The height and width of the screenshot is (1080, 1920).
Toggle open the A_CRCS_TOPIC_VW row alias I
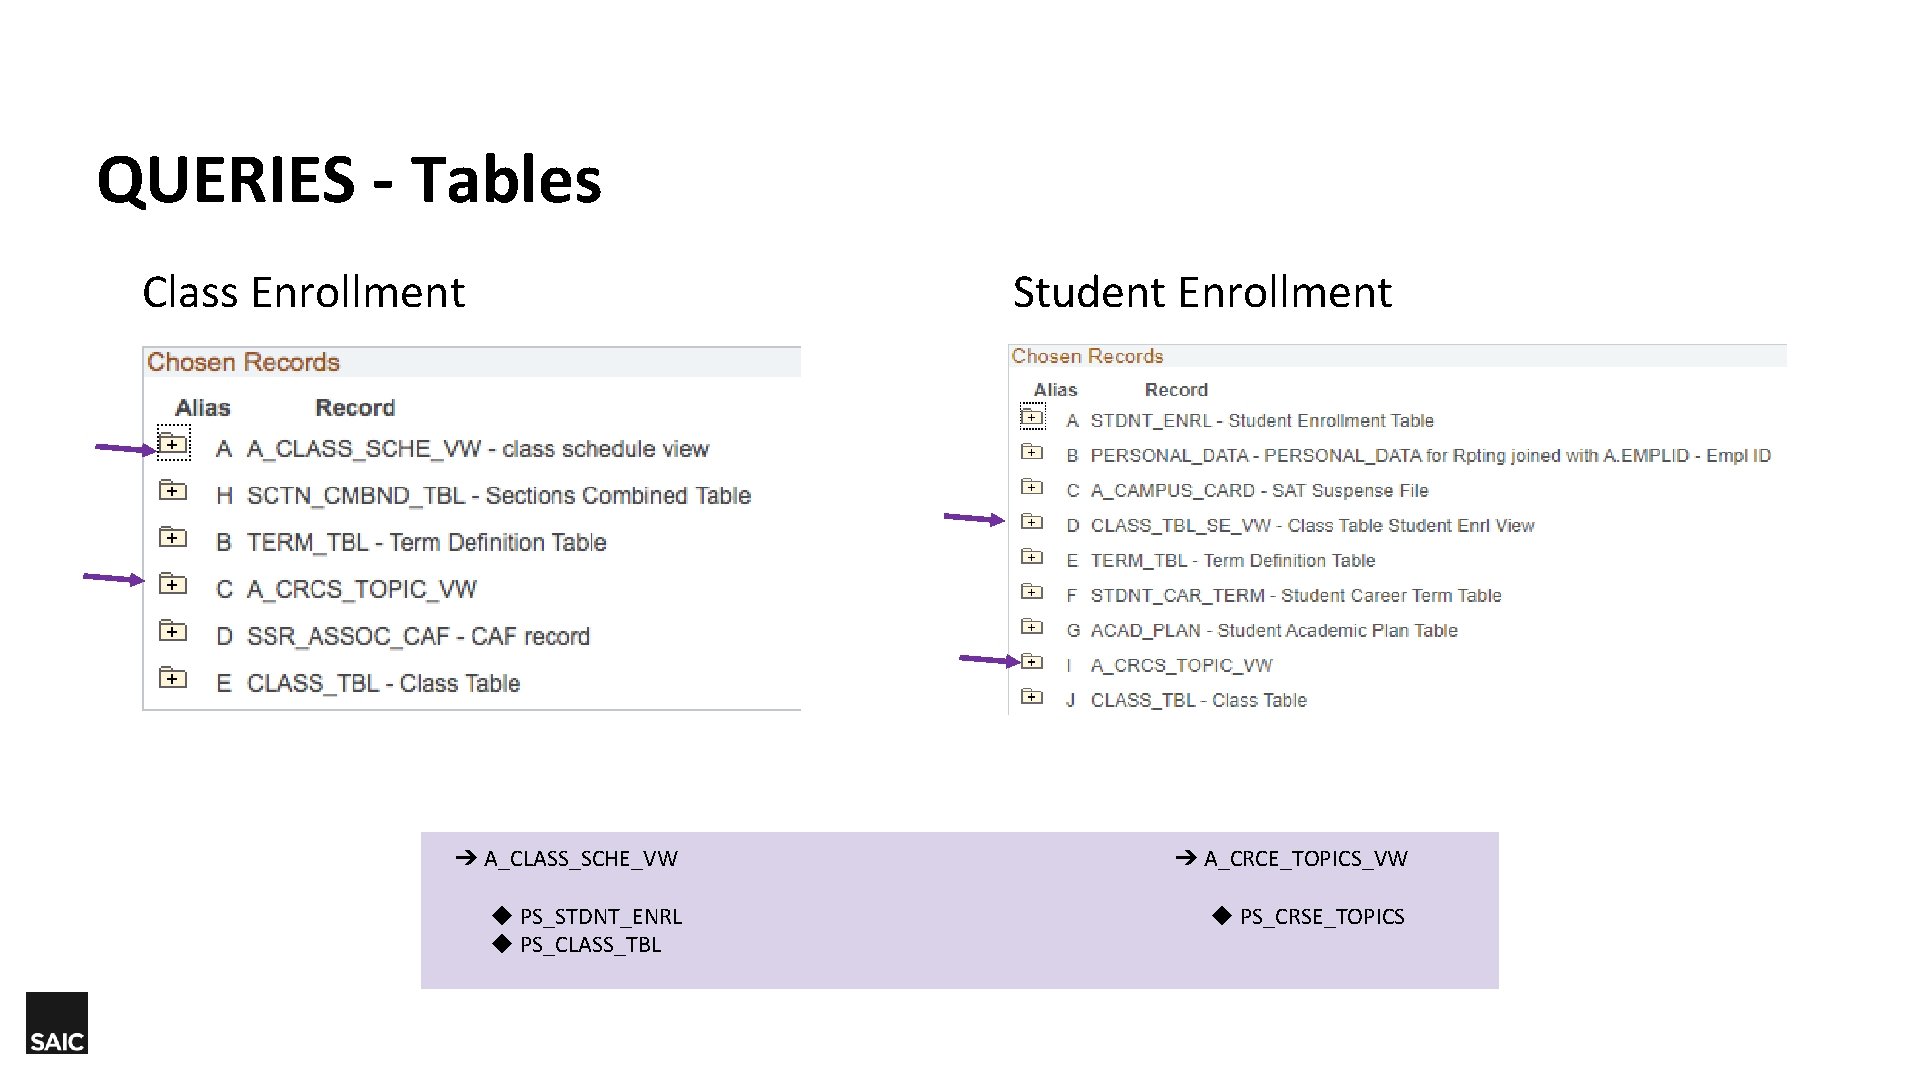(1032, 664)
